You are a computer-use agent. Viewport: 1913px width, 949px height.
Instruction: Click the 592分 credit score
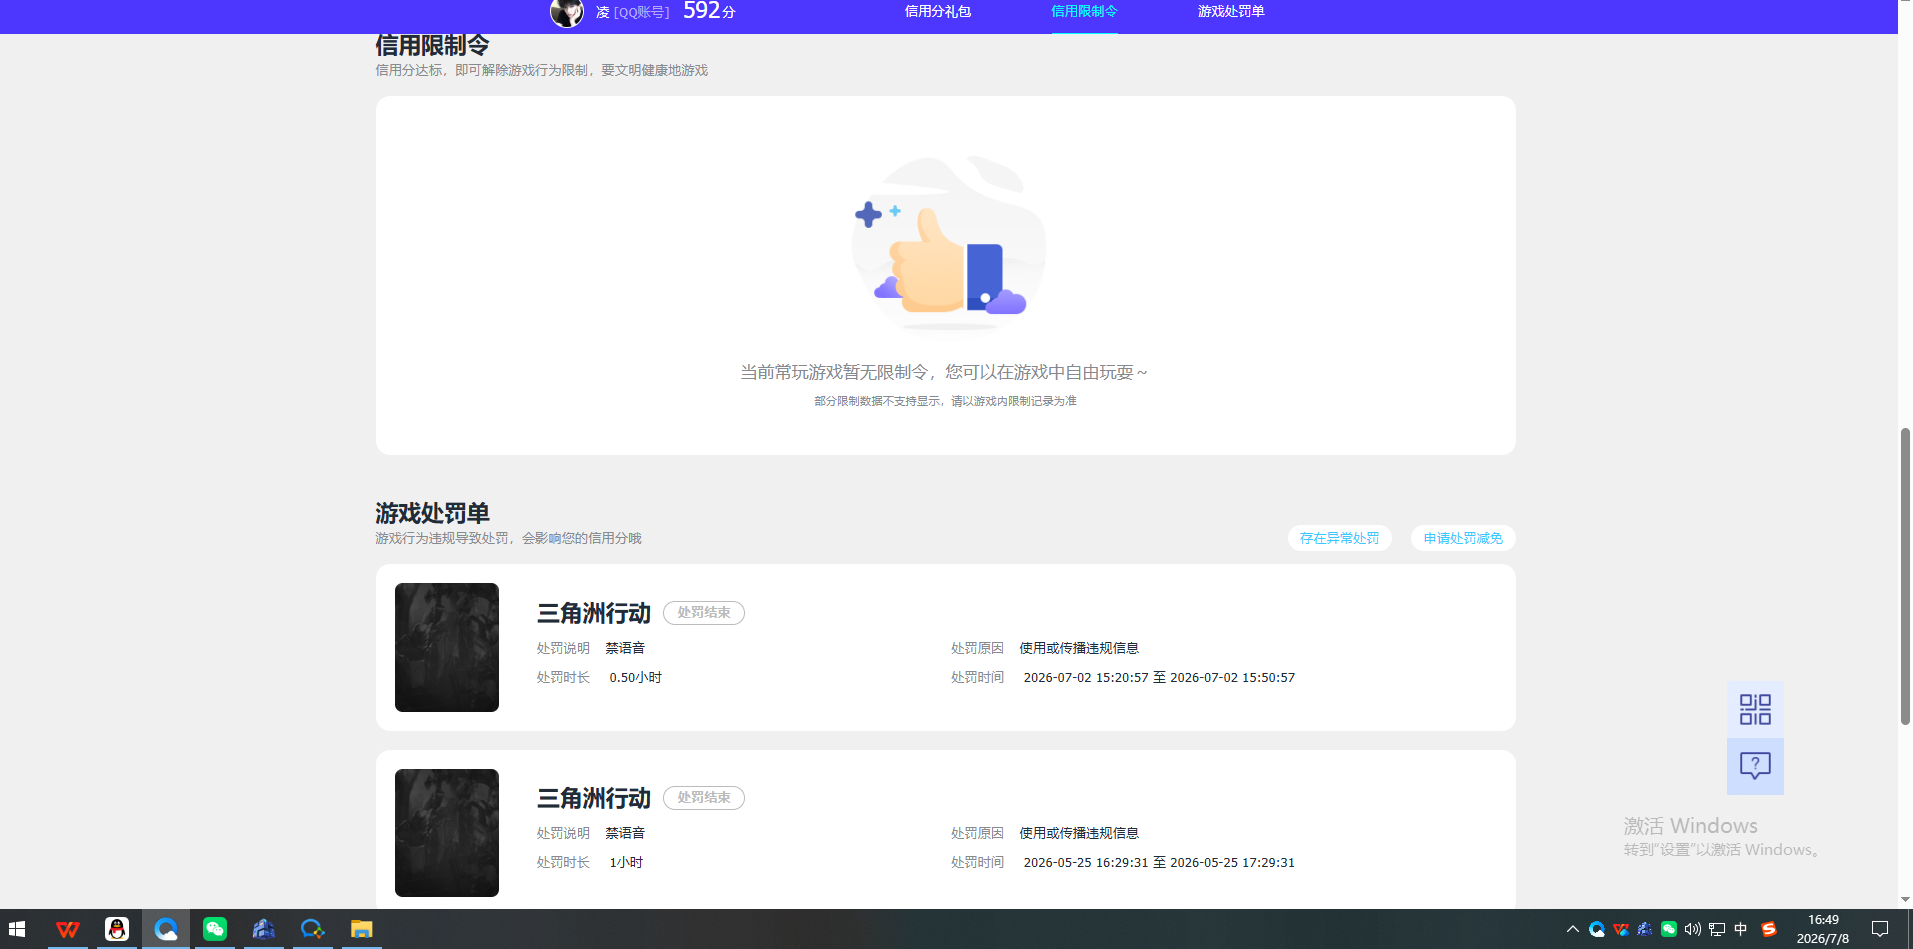[709, 11]
